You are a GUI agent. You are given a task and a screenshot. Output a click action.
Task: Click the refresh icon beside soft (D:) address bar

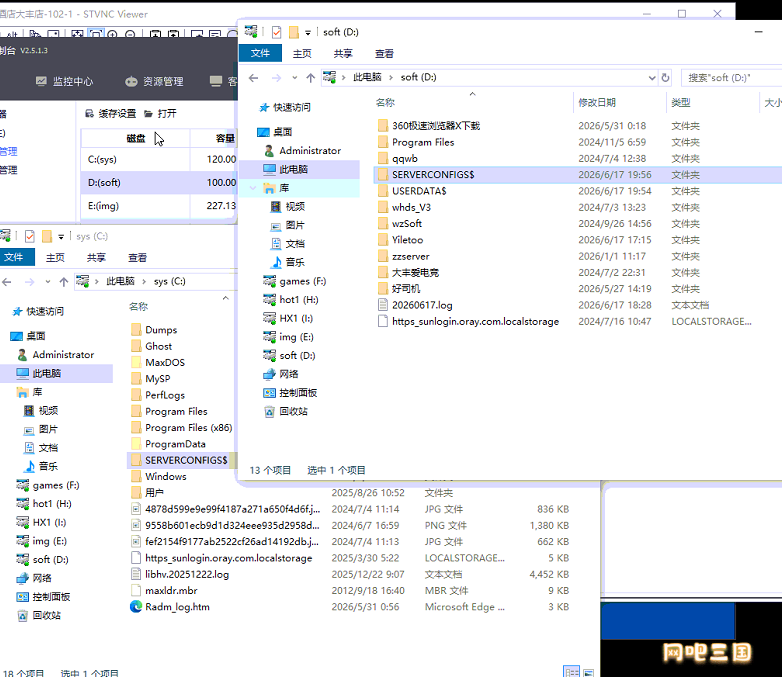(665, 78)
